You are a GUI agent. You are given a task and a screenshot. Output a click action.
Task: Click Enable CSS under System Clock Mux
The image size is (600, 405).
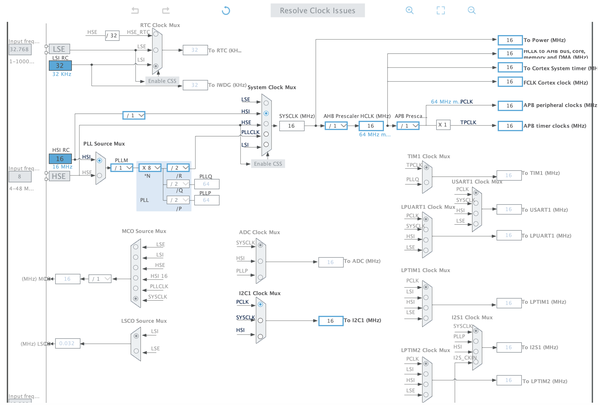click(268, 163)
